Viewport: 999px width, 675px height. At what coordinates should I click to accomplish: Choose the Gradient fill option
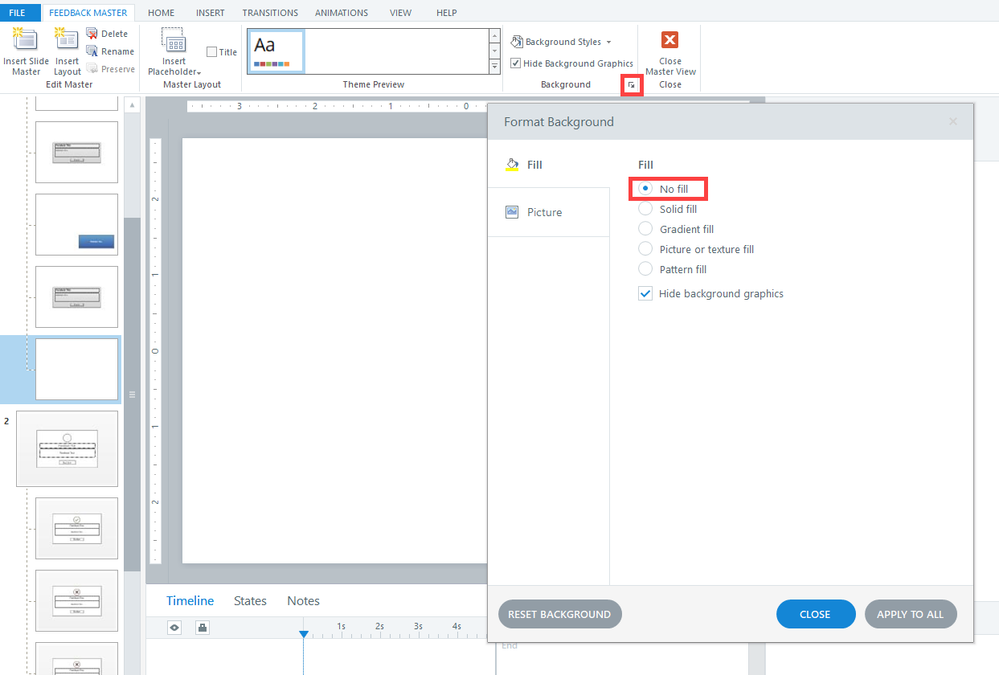tap(645, 229)
